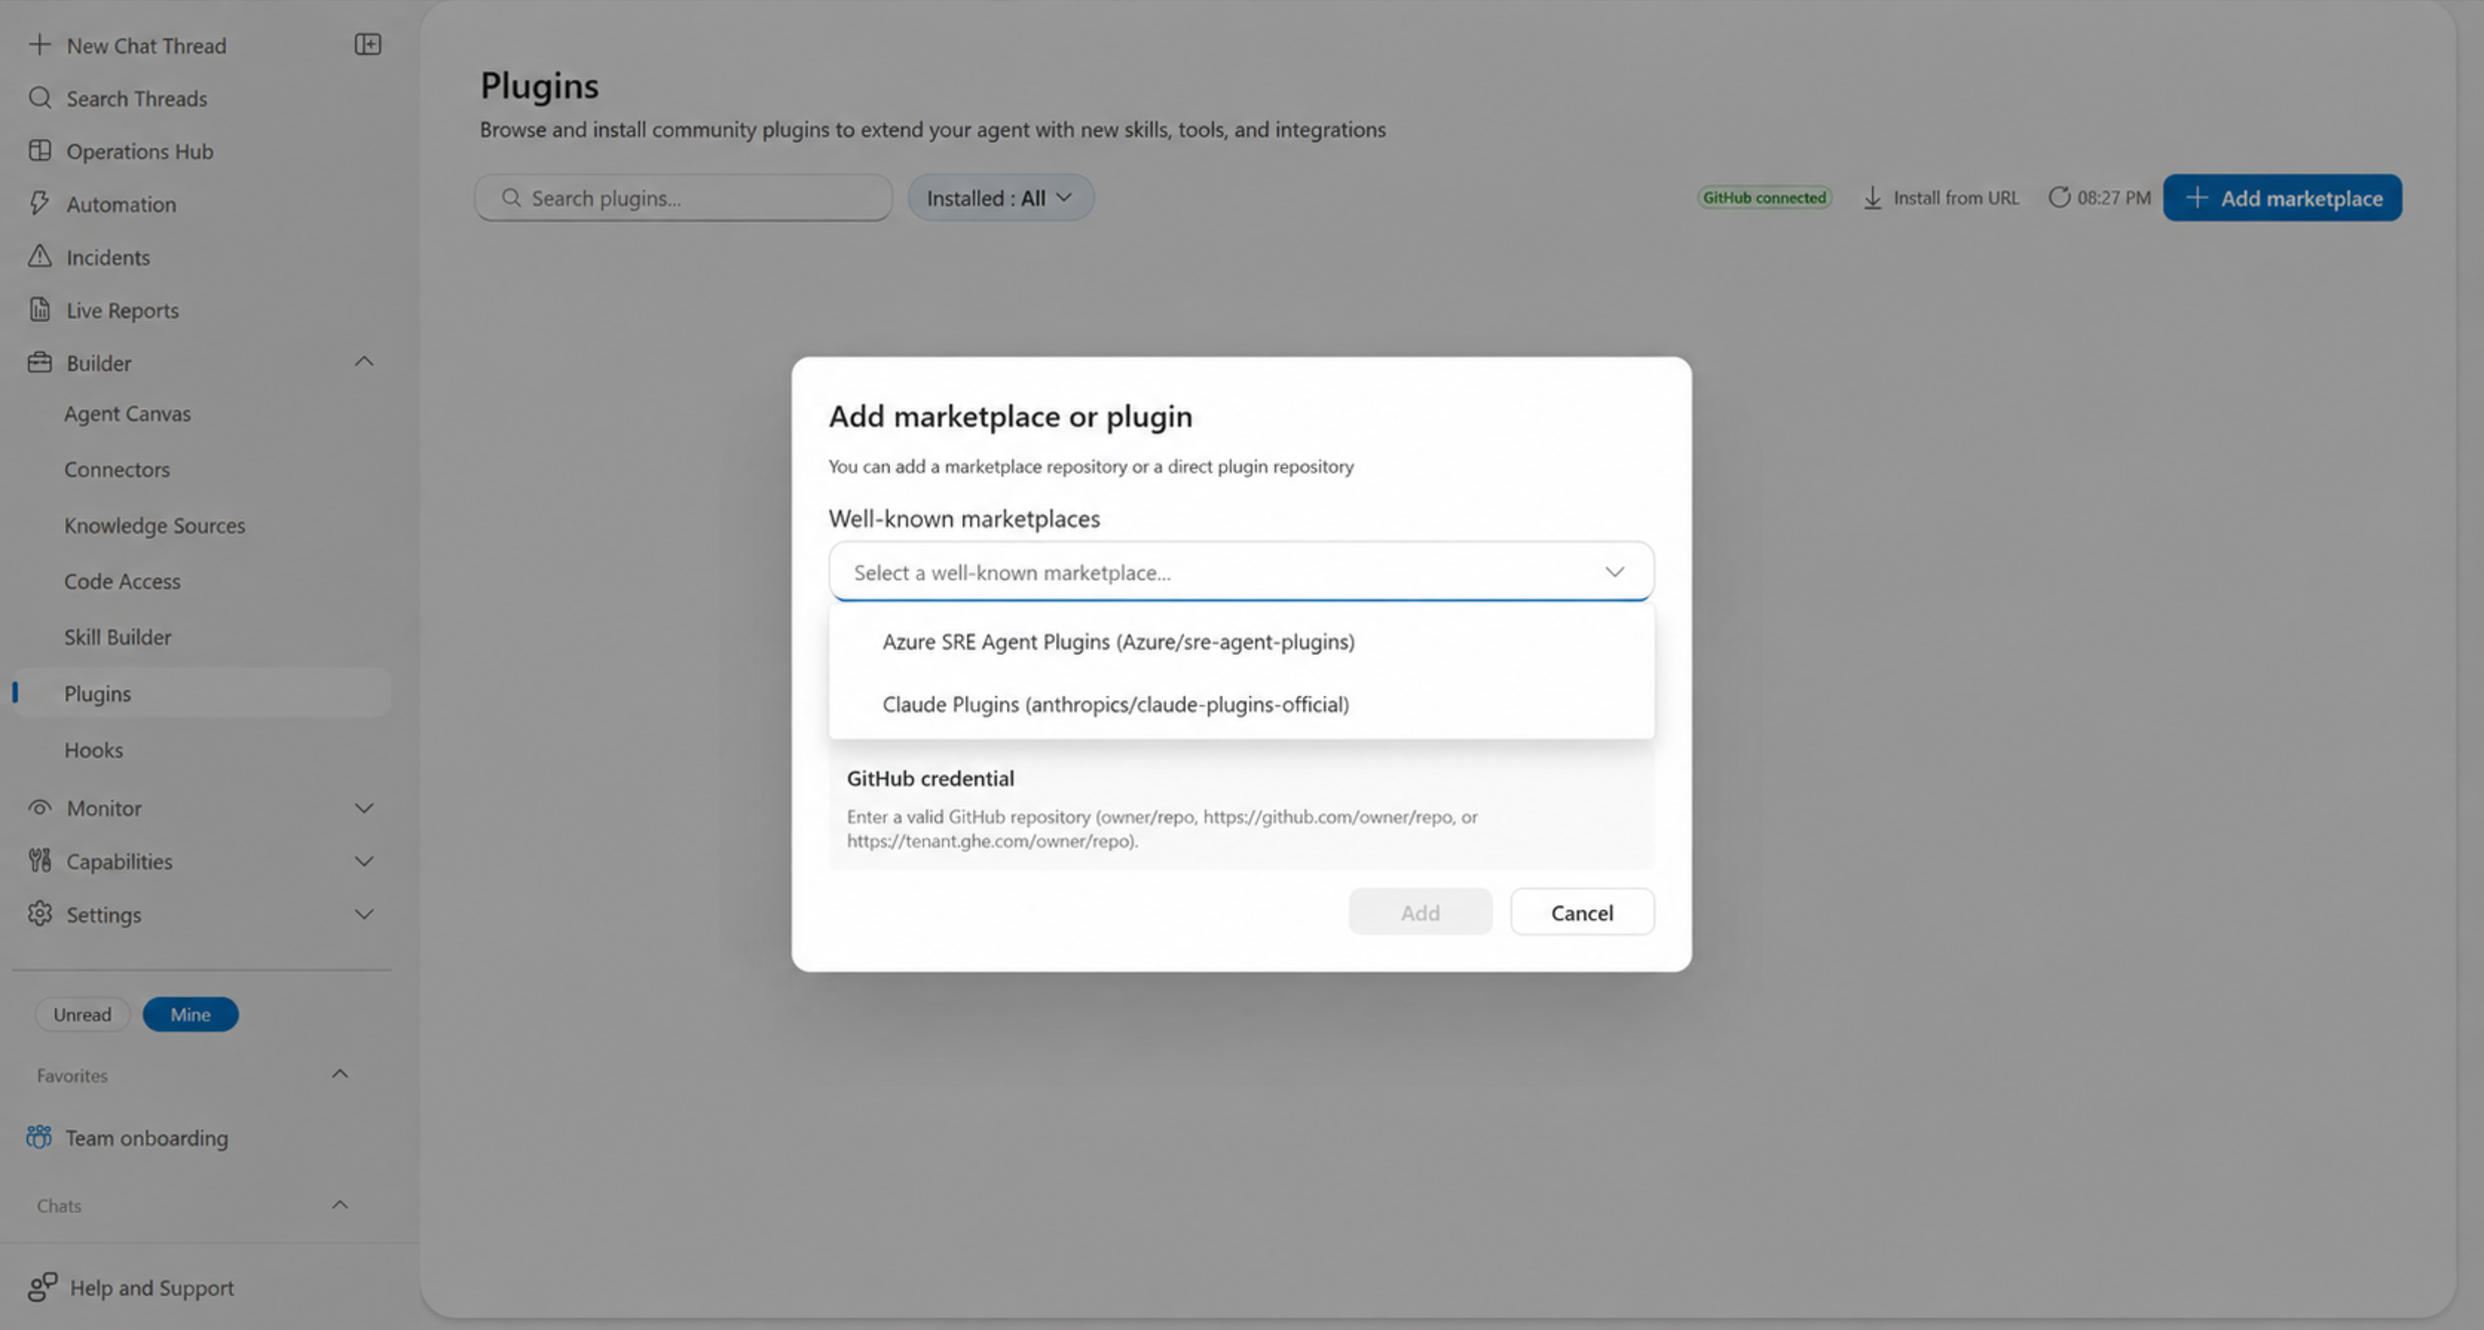Viewport: 2484px width, 1330px height.
Task: Open Knowledge Sources in sidebar
Action: [x=154, y=525]
